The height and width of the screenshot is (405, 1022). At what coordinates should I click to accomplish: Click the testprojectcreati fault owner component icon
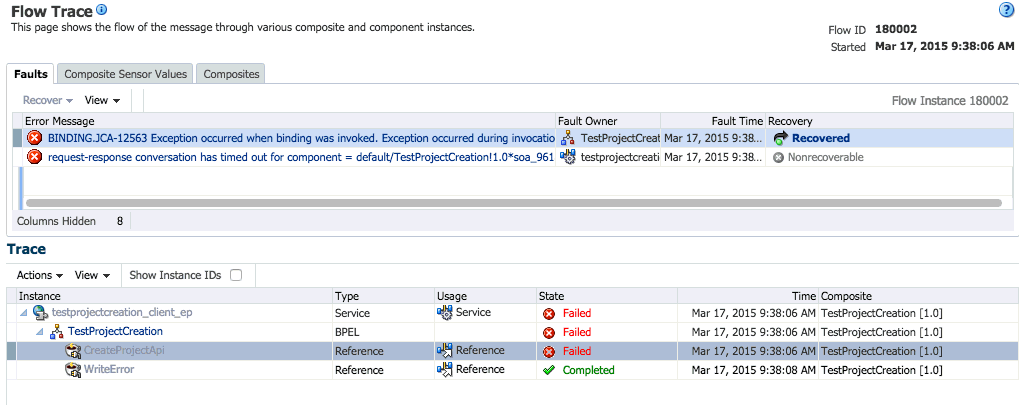point(568,157)
